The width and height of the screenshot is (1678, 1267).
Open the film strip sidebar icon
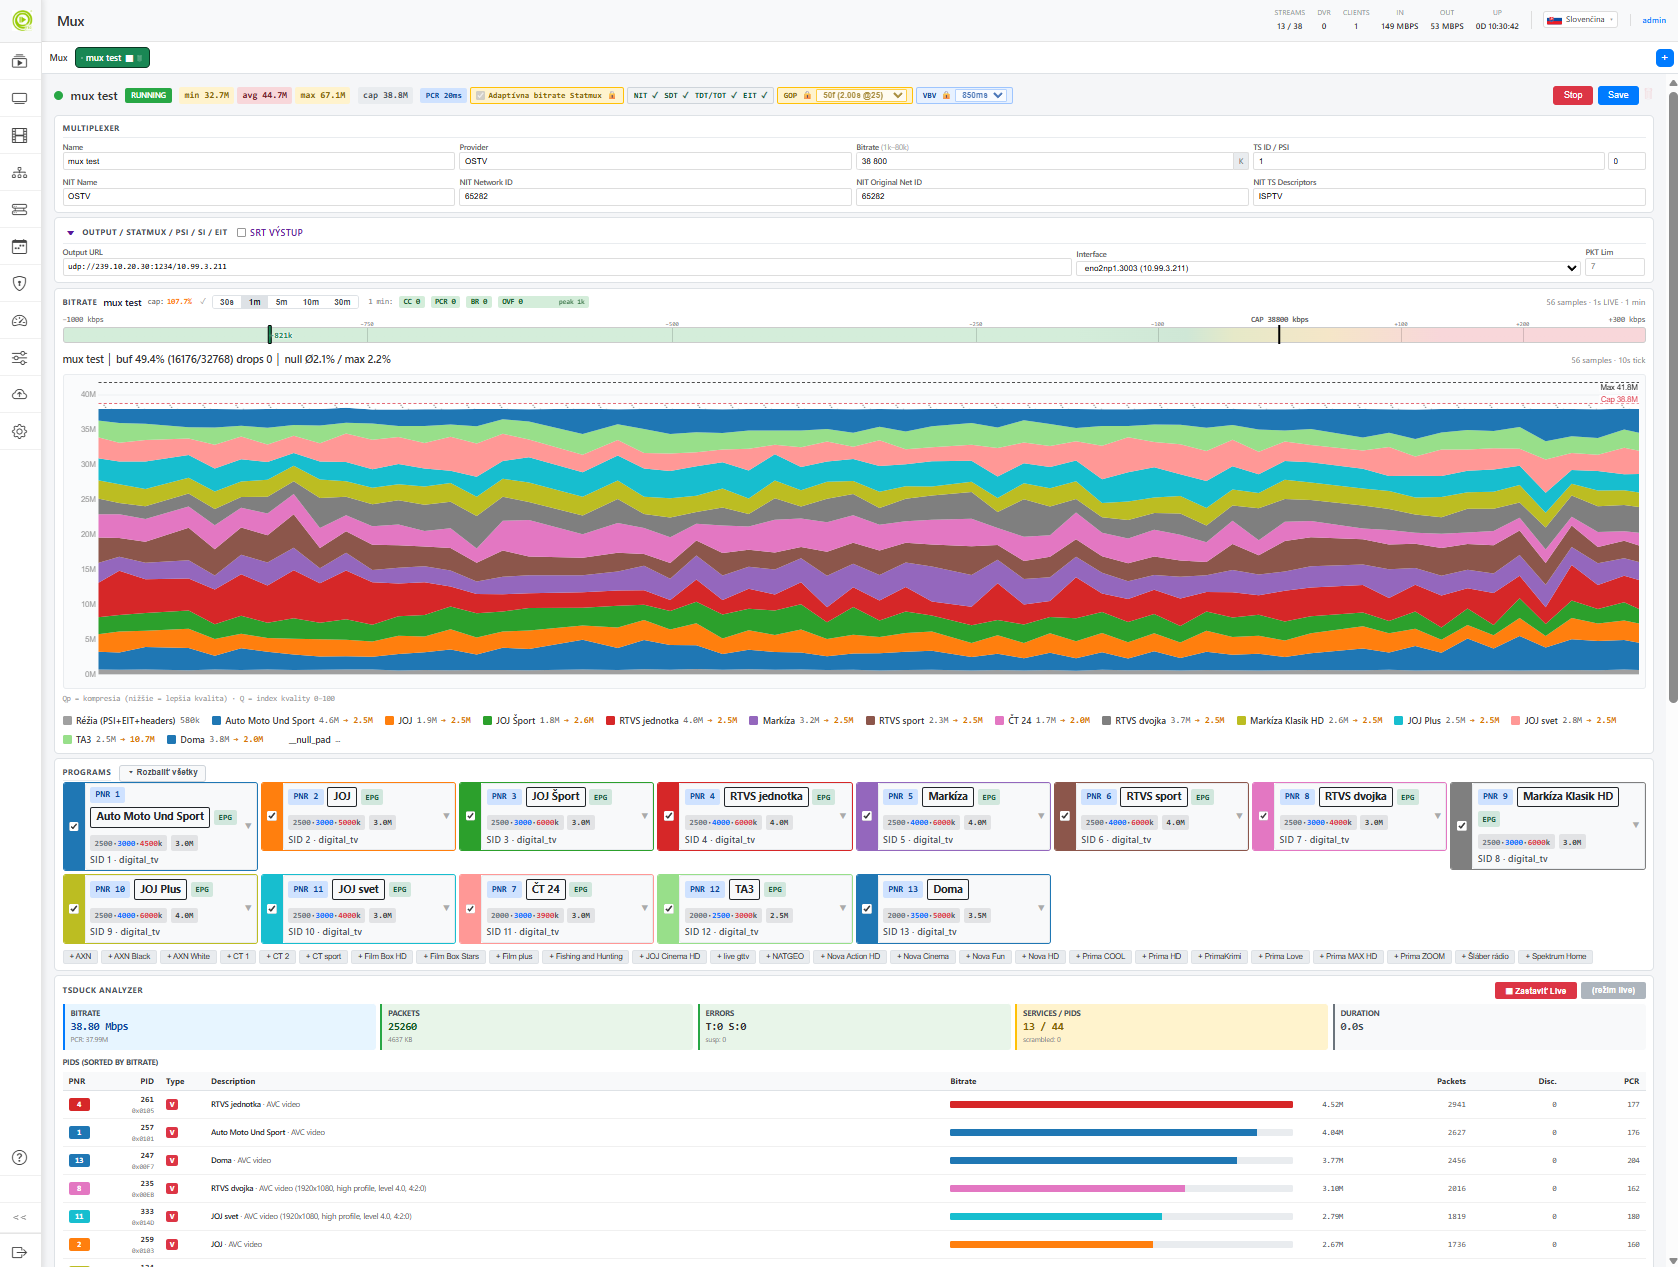(x=19, y=136)
